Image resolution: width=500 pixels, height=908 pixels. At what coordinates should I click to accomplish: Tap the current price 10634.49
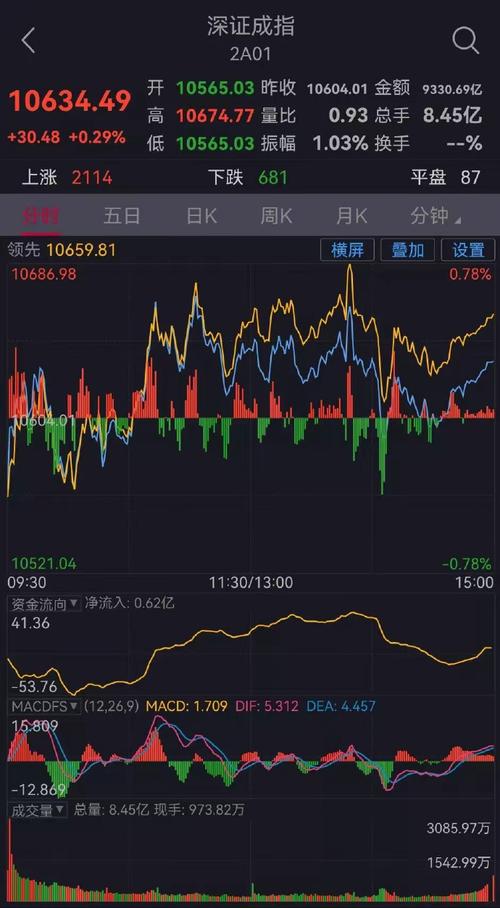70,101
